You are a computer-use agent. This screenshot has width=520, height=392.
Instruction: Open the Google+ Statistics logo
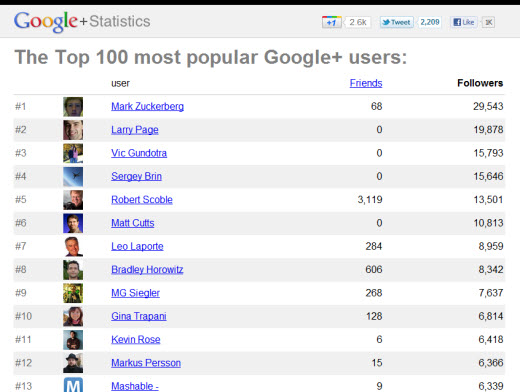pos(82,22)
